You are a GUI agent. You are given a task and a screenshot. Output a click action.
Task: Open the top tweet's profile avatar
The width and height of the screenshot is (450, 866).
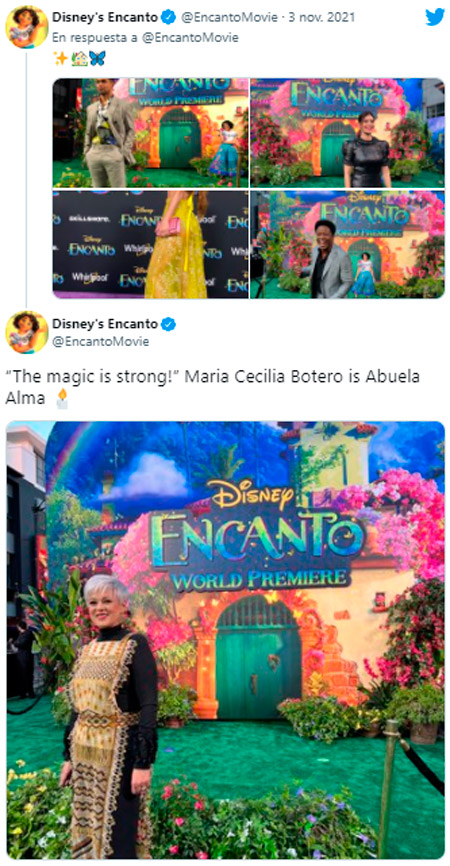(27, 27)
